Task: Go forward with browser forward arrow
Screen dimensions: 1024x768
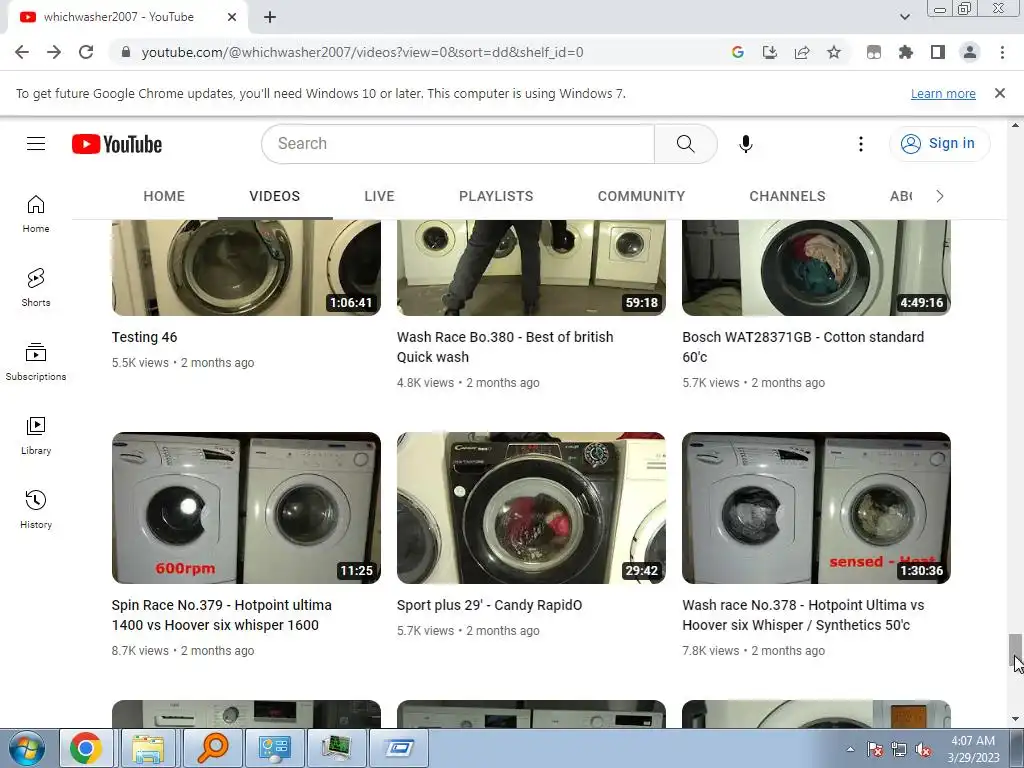Action: (54, 52)
